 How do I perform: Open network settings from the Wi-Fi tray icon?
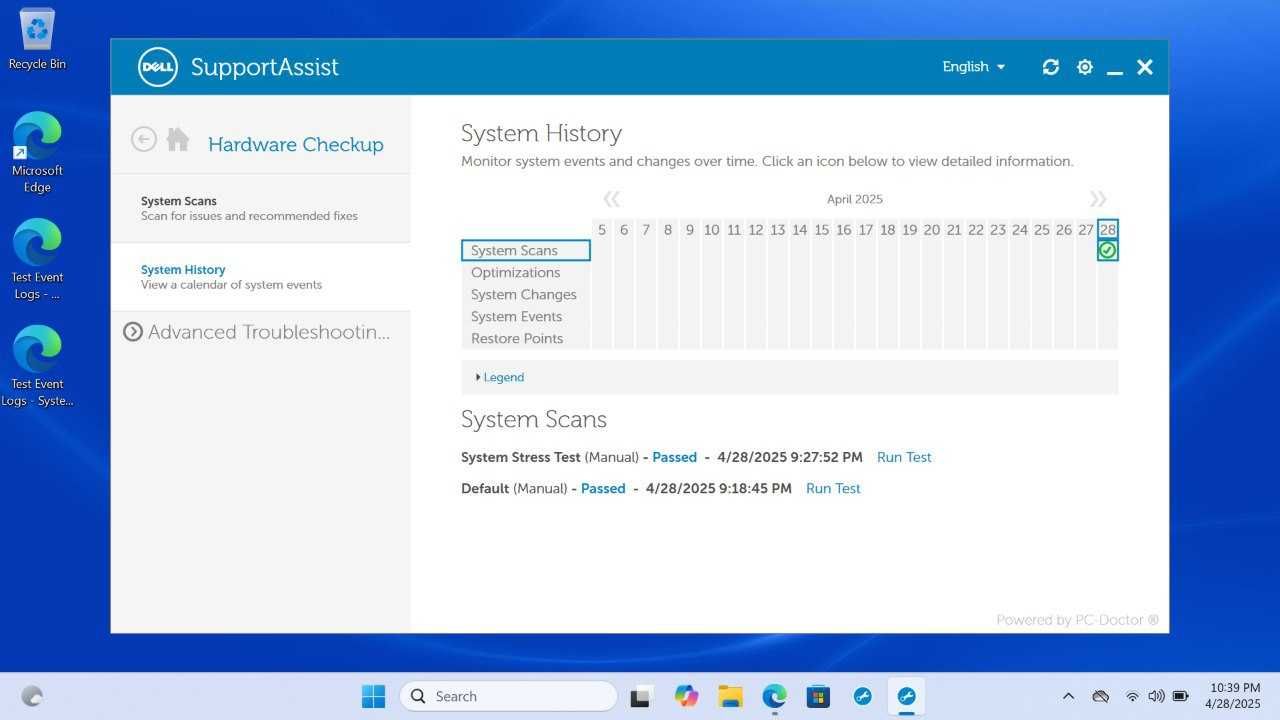[1132, 696]
